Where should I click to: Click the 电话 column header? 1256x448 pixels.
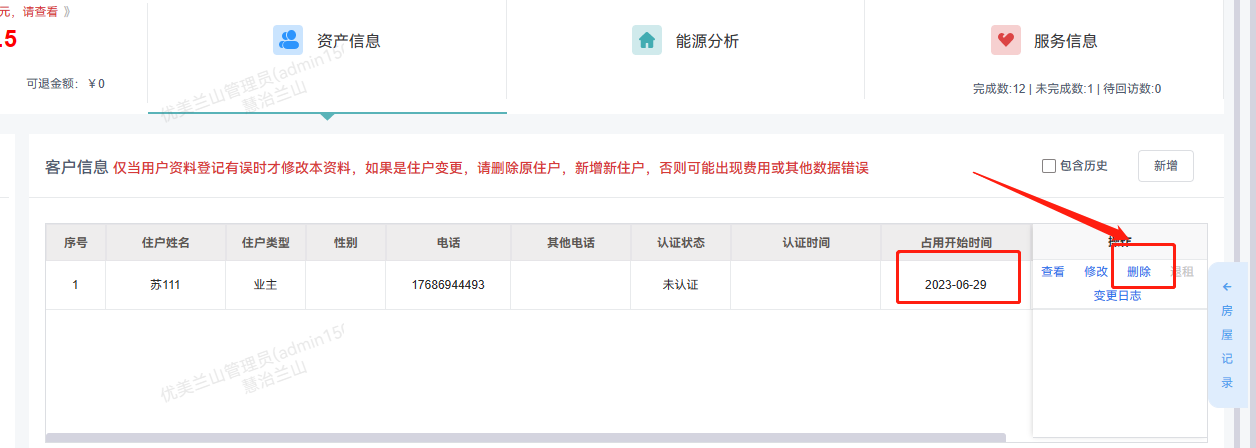[448, 243]
